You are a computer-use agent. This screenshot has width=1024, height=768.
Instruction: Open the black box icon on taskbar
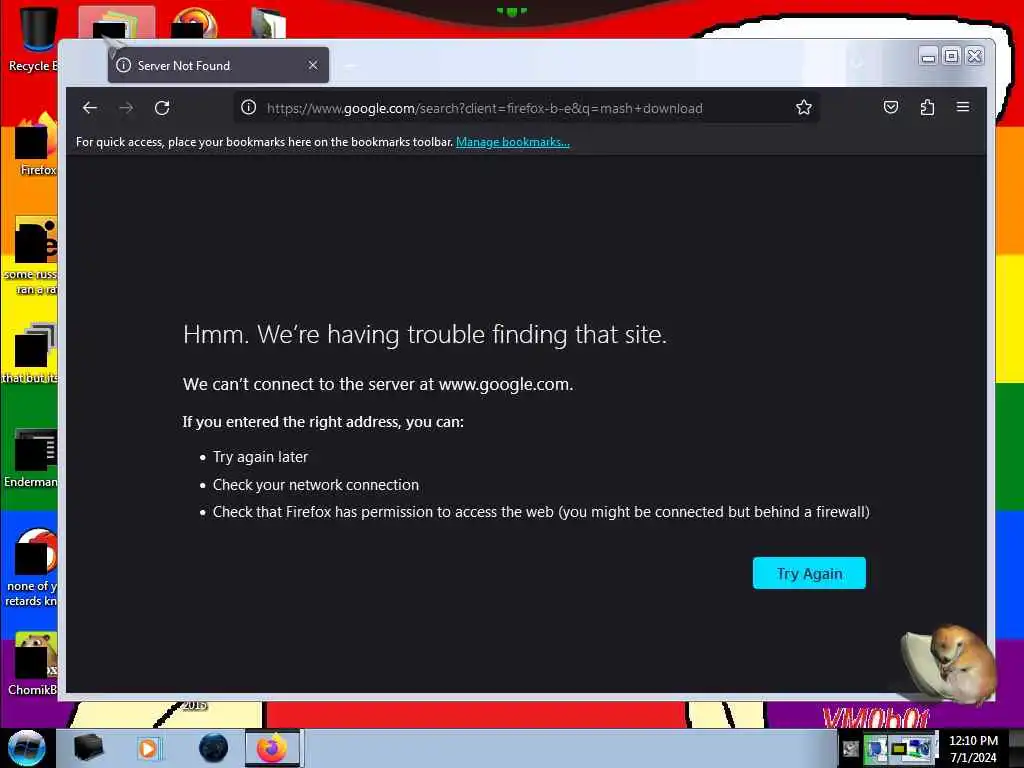click(x=89, y=748)
